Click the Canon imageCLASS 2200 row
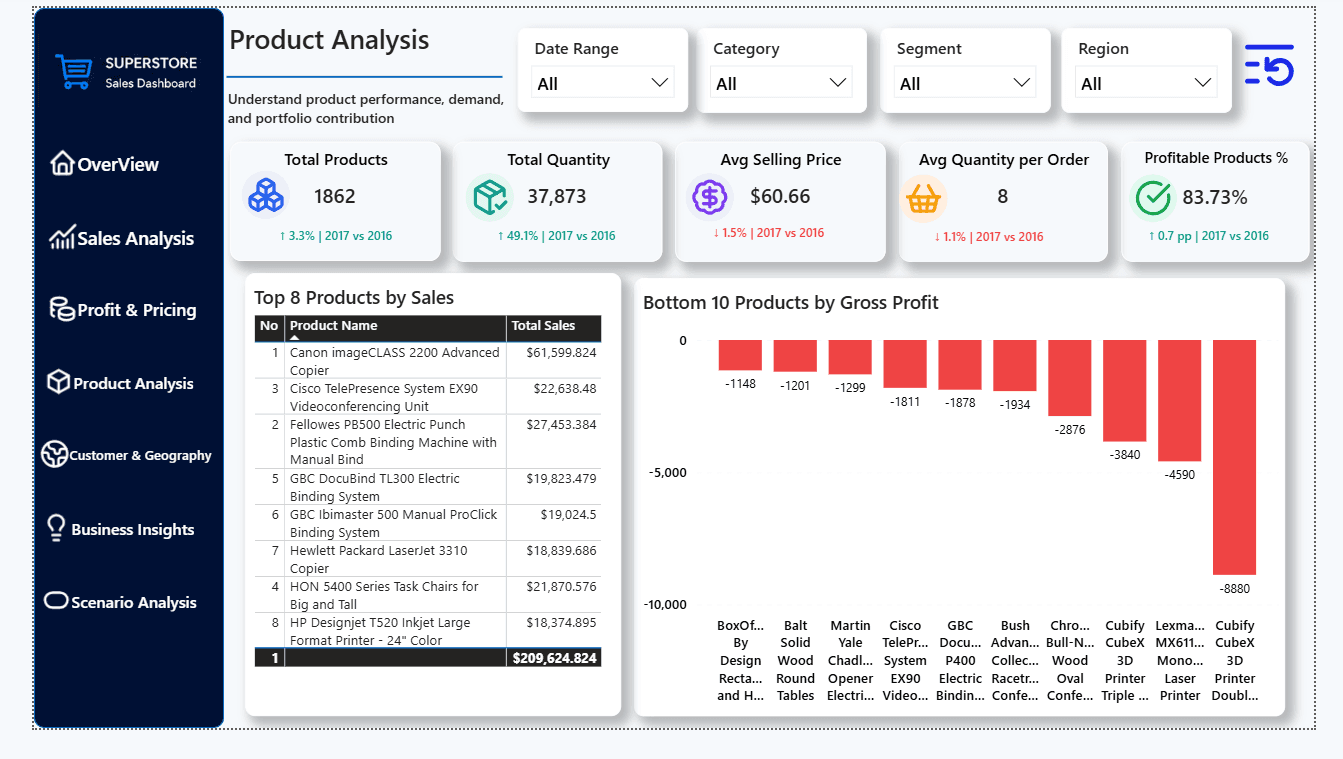 (428, 361)
